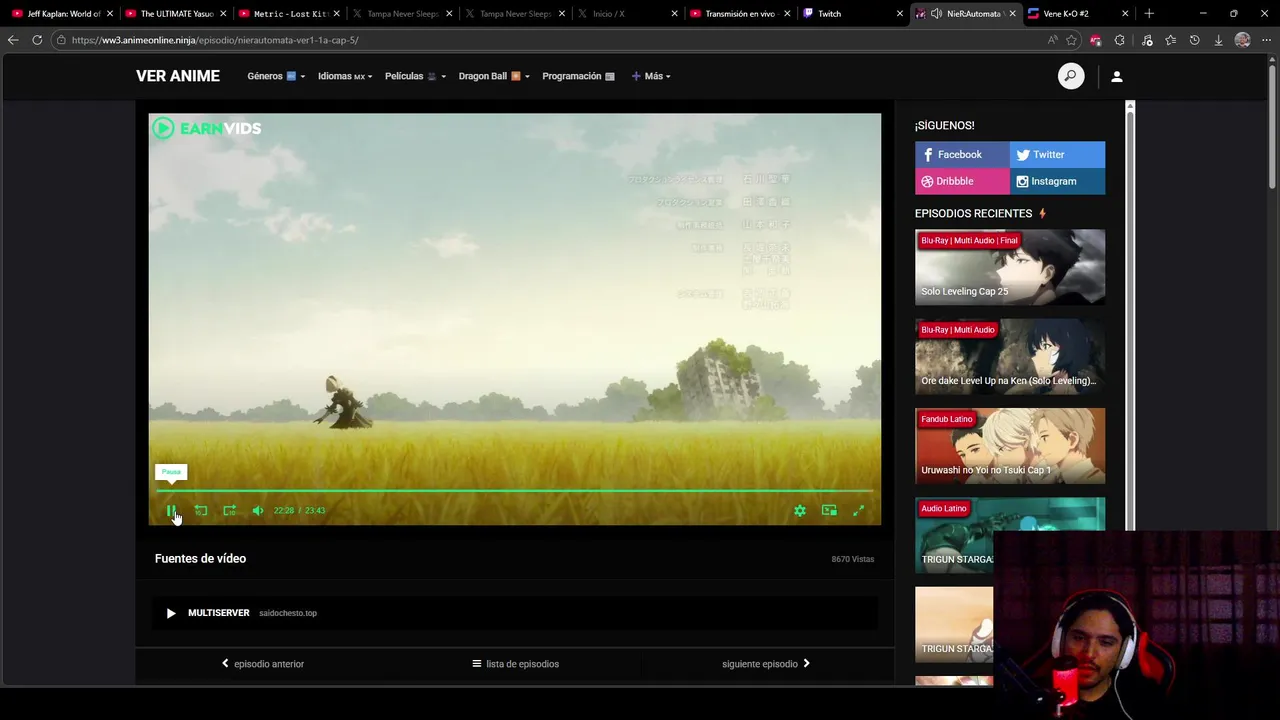Image resolution: width=1280 pixels, height=720 pixels.
Task: Open lista de episodios
Action: click(x=515, y=664)
